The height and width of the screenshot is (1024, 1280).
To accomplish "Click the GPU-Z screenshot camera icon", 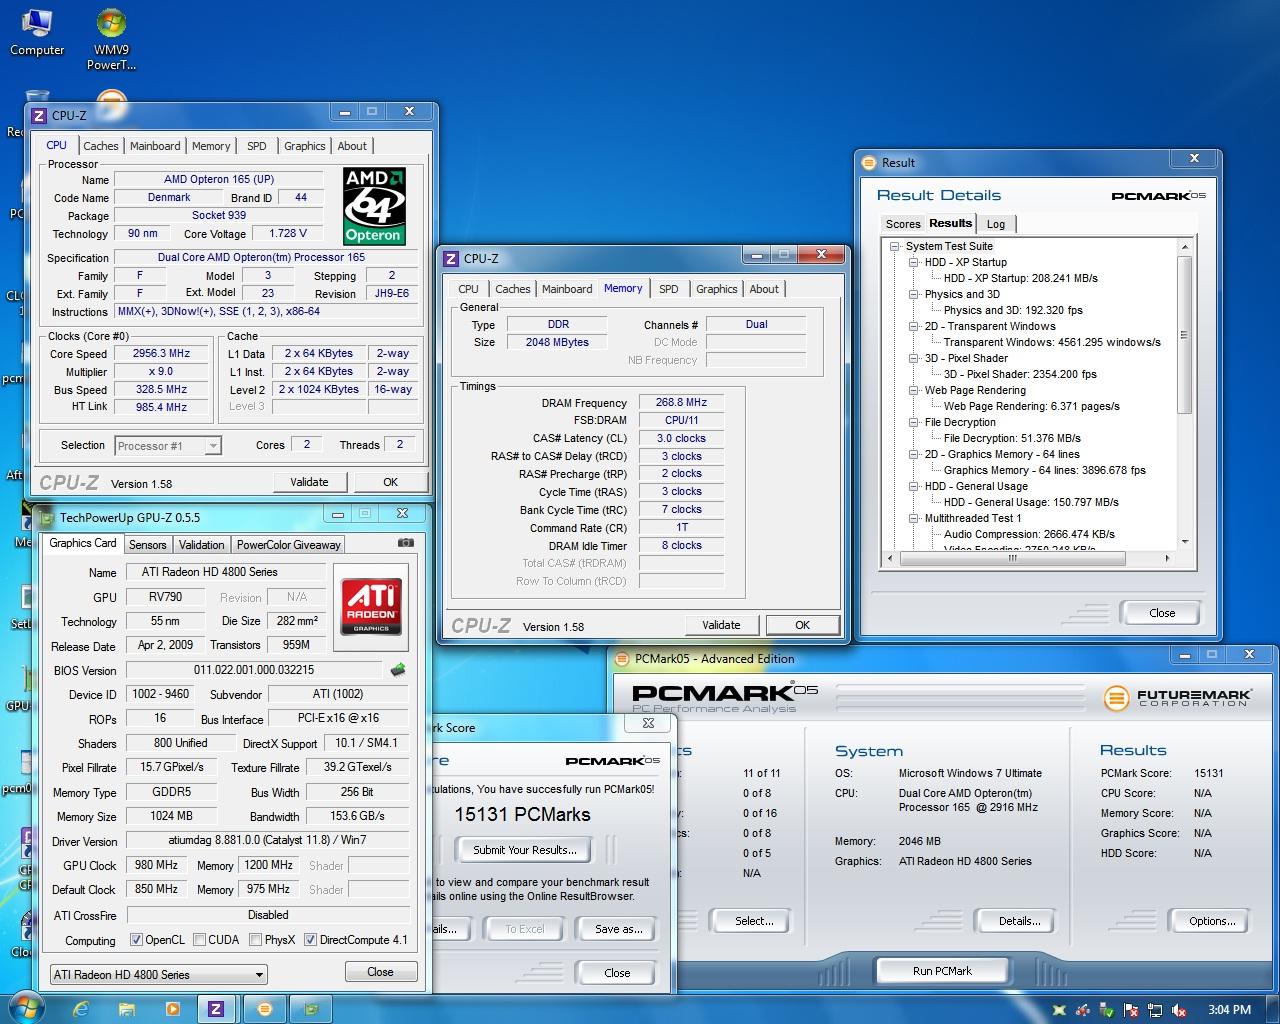I will tap(405, 543).
